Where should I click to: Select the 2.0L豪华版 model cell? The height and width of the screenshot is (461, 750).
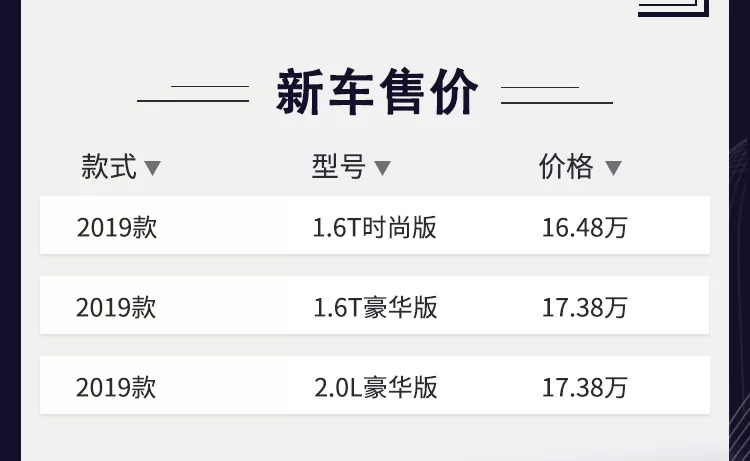pos(375,387)
